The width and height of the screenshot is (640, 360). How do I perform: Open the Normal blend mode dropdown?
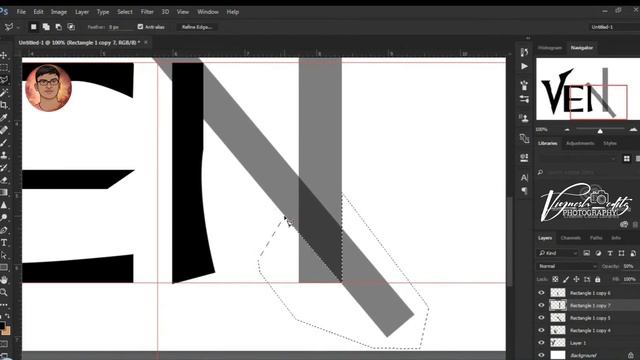click(567, 266)
